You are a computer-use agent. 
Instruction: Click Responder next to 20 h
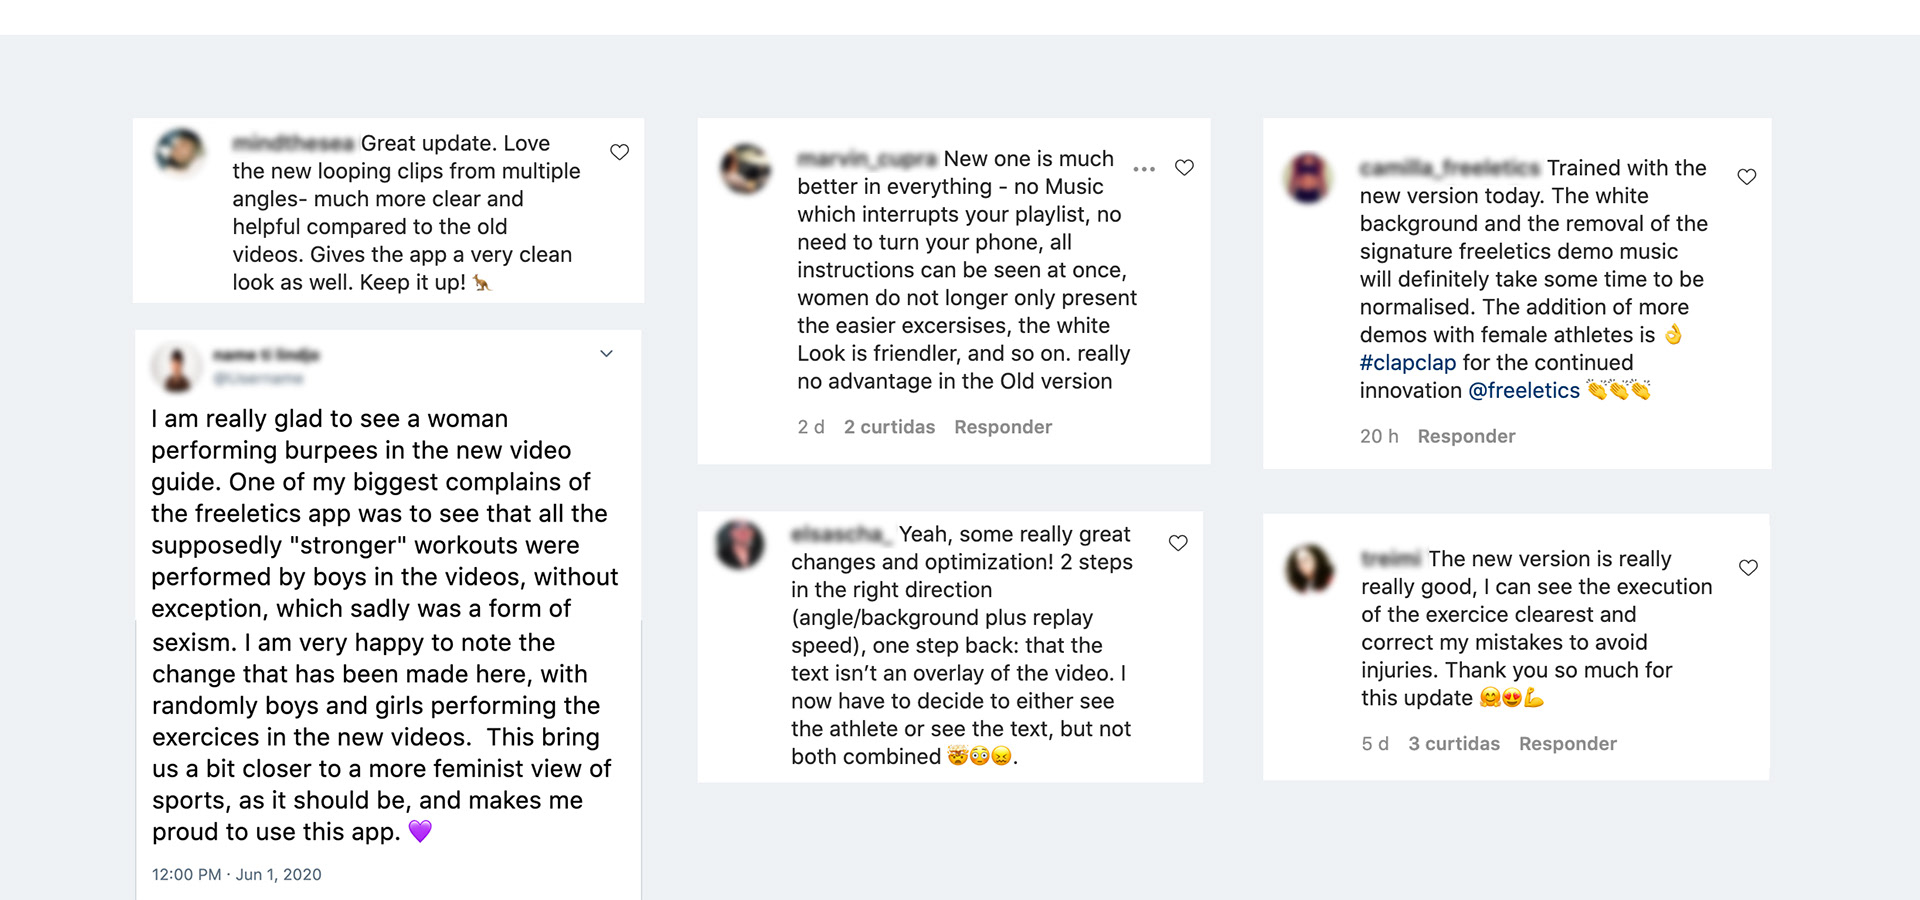click(1466, 436)
